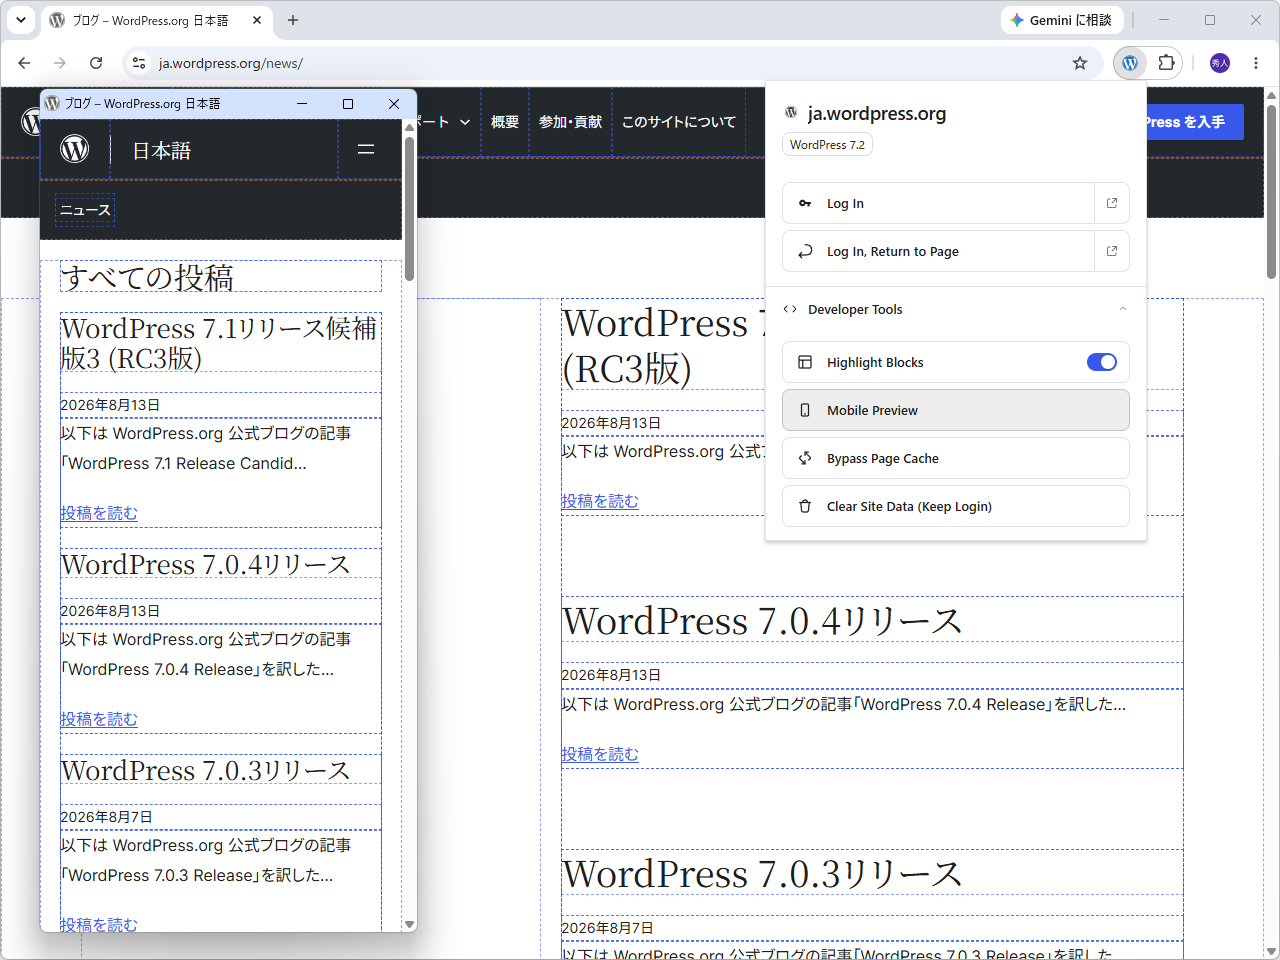1280x960 pixels.
Task: Click main page scrollbar down arrow
Action: click(x=1271, y=951)
